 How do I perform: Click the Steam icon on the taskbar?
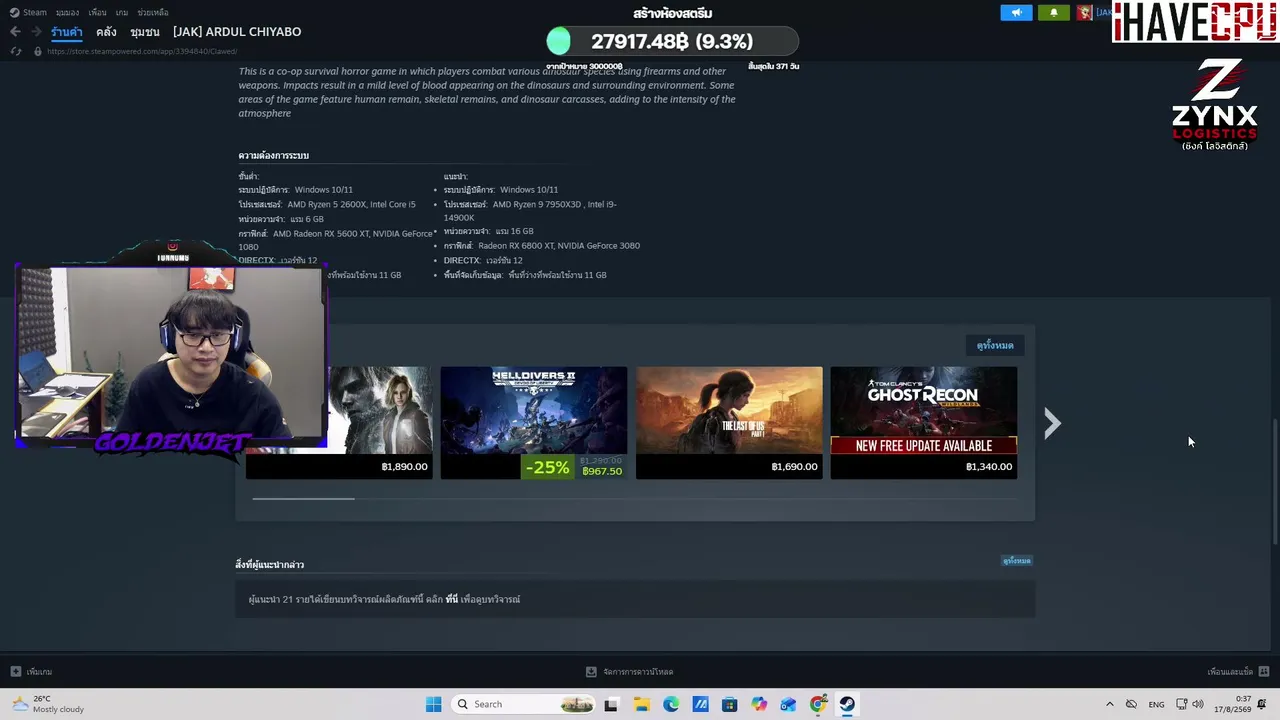tap(847, 704)
